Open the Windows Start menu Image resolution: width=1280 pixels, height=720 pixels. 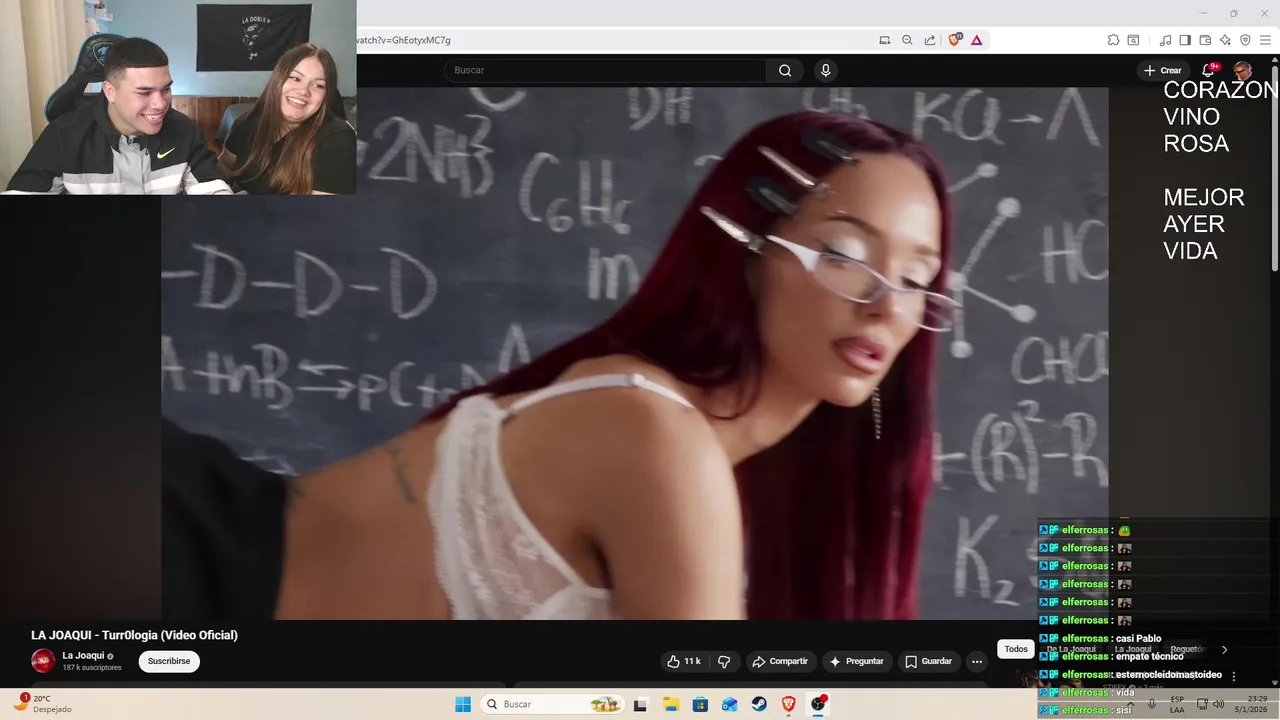click(463, 704)
